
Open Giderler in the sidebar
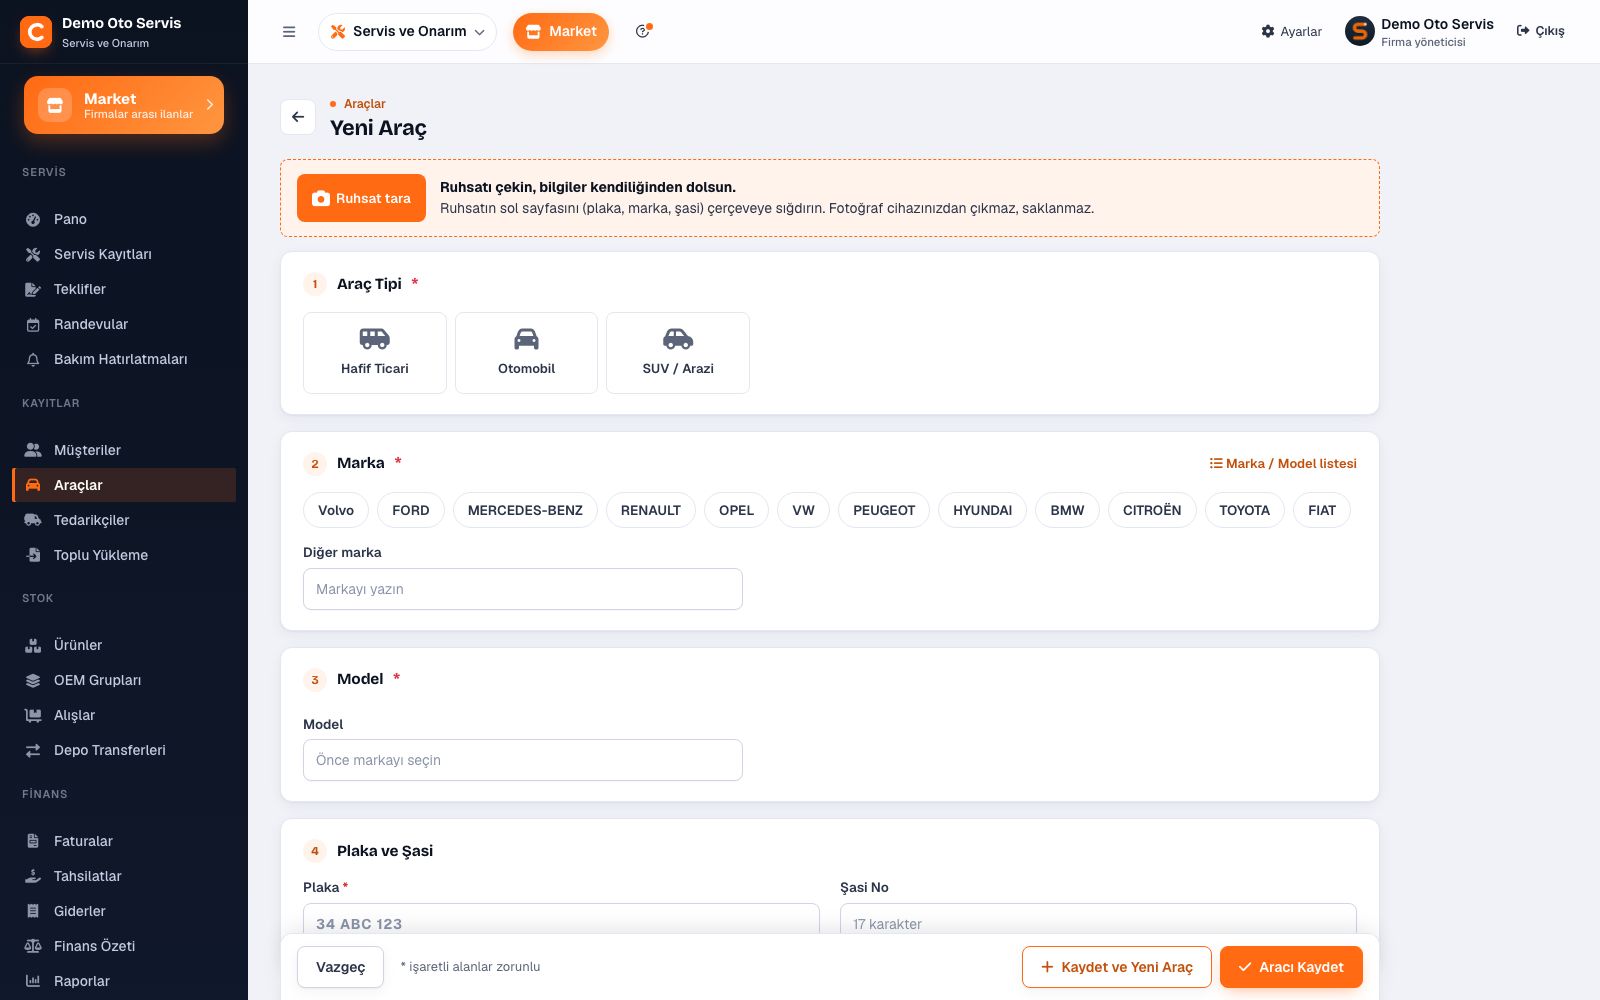tap(124, 911)
